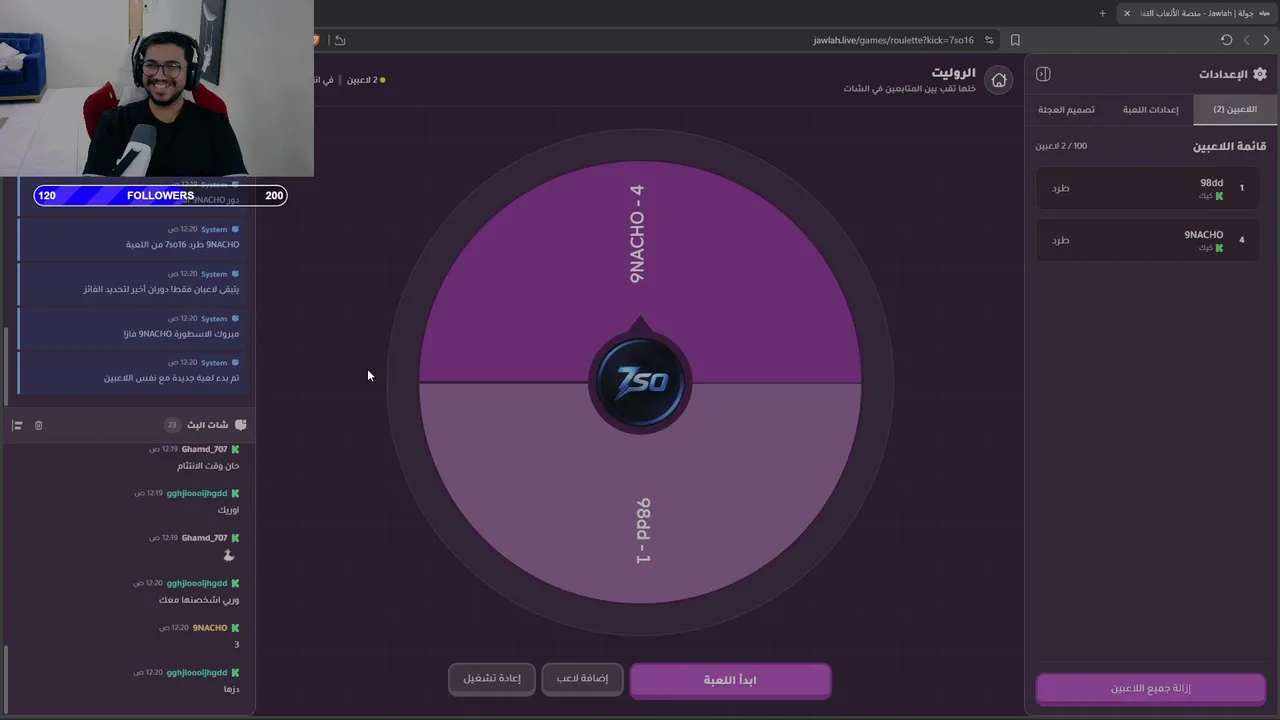Click chat message اوريك
This screenshot has width=1280, height=720.
point(228,510)
